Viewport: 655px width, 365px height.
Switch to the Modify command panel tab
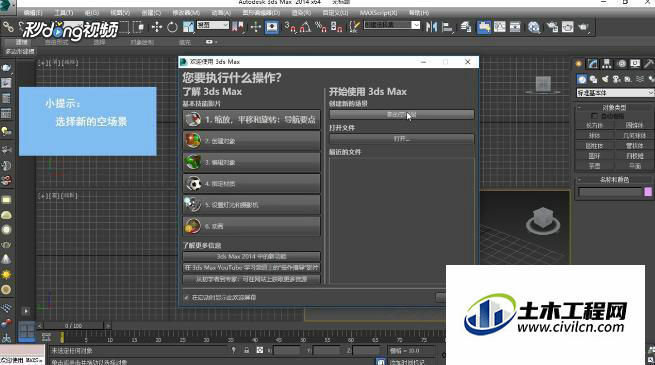[593, 63]
